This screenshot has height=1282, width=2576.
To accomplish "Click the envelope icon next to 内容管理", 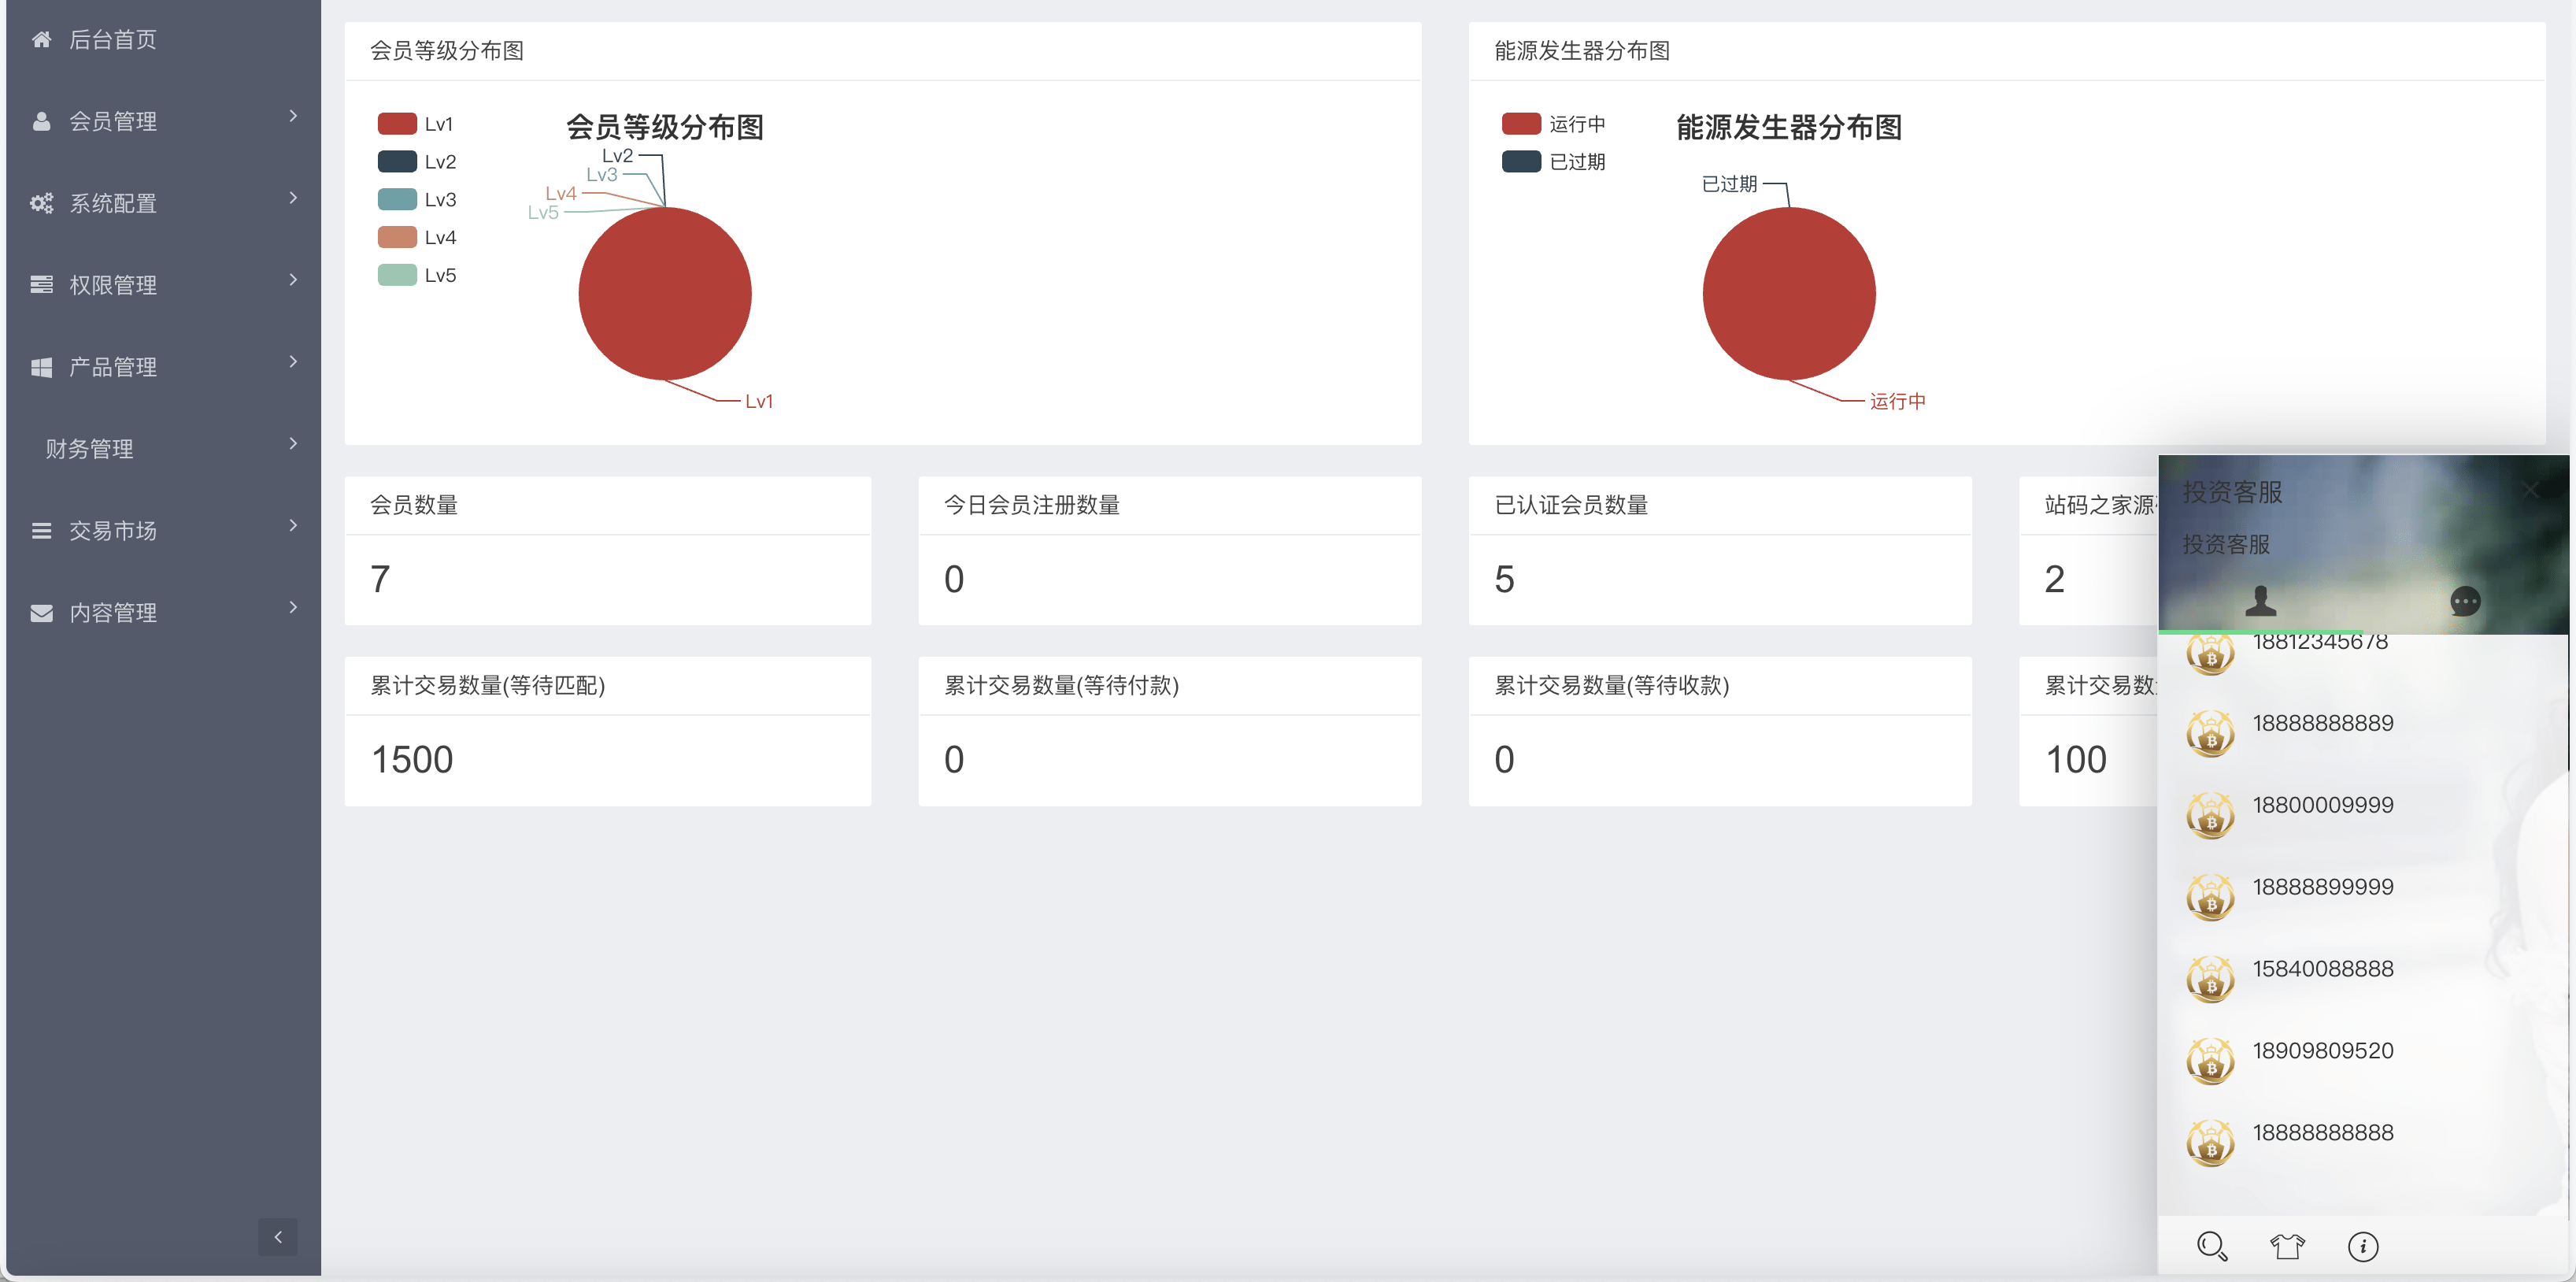I will pyautogui.click(x=41, y=612).
